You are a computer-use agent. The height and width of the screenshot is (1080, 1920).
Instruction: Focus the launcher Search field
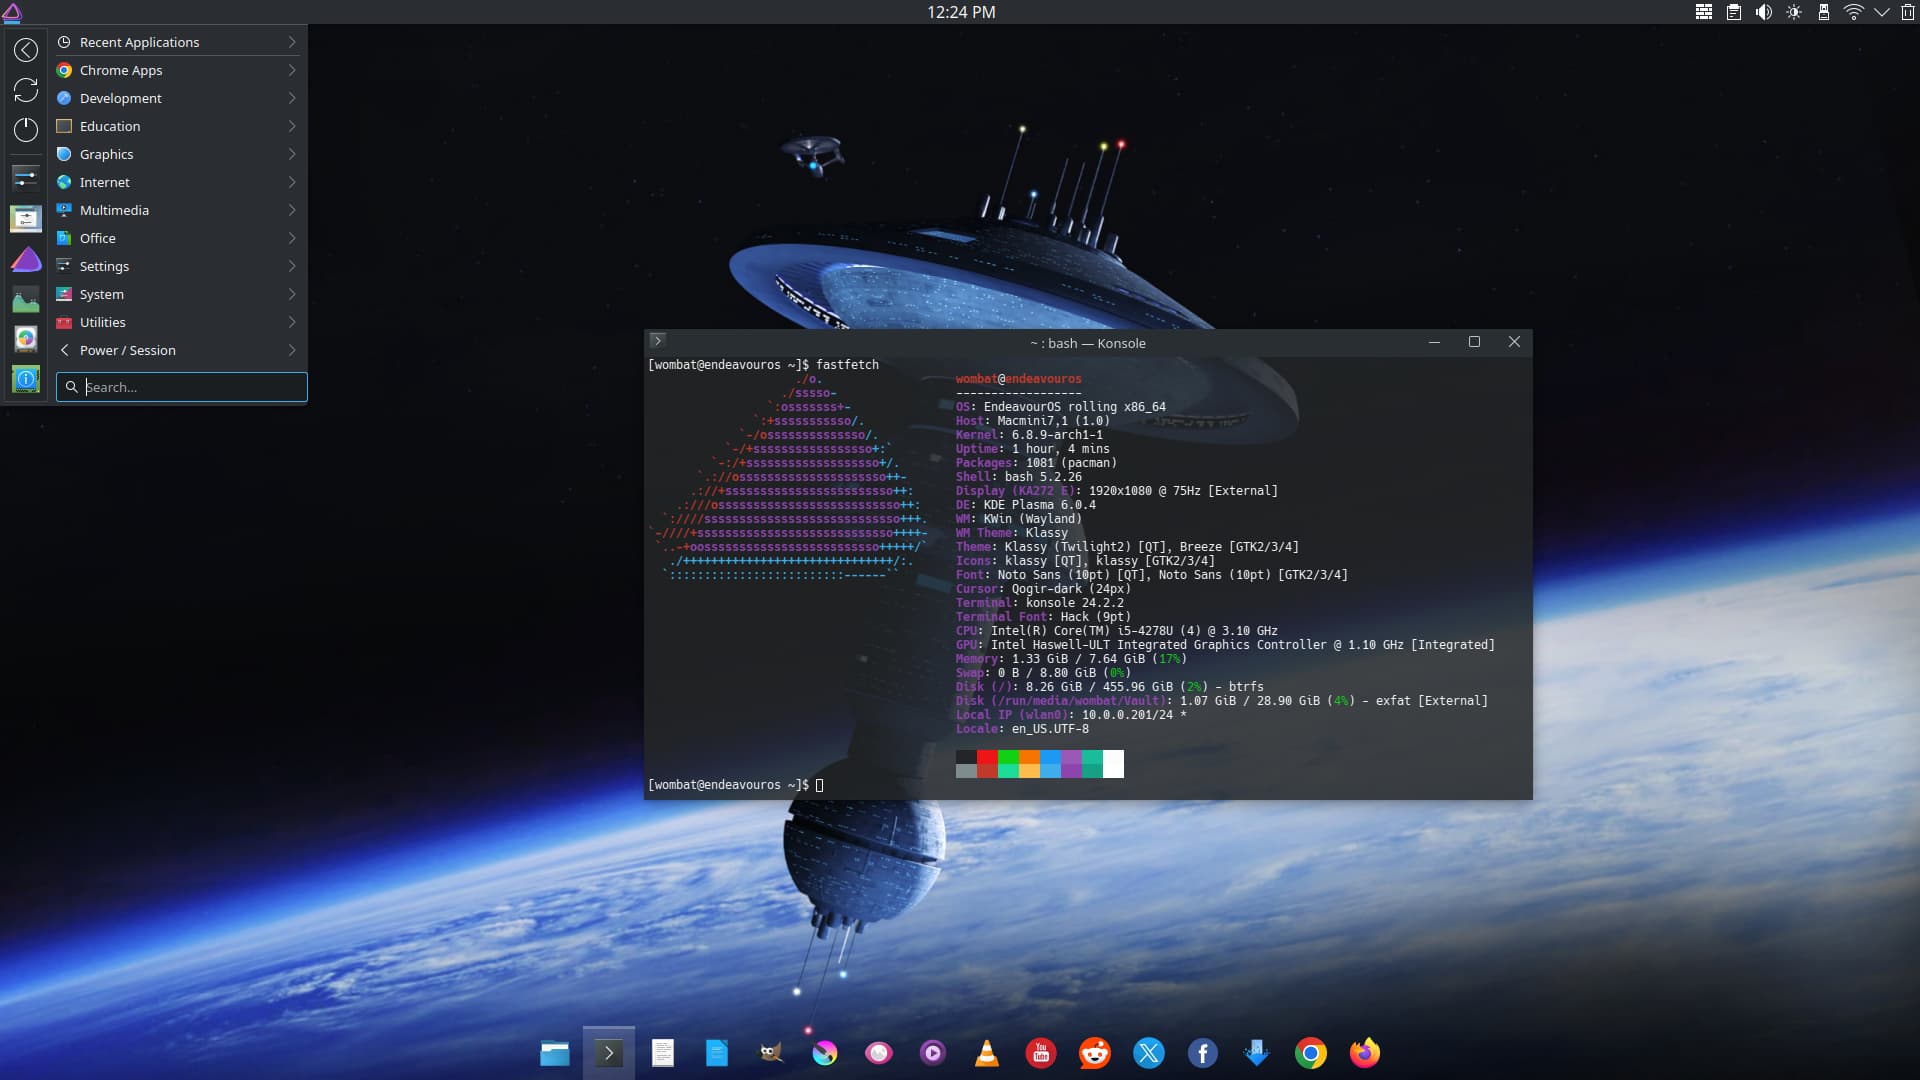(190, 387)
